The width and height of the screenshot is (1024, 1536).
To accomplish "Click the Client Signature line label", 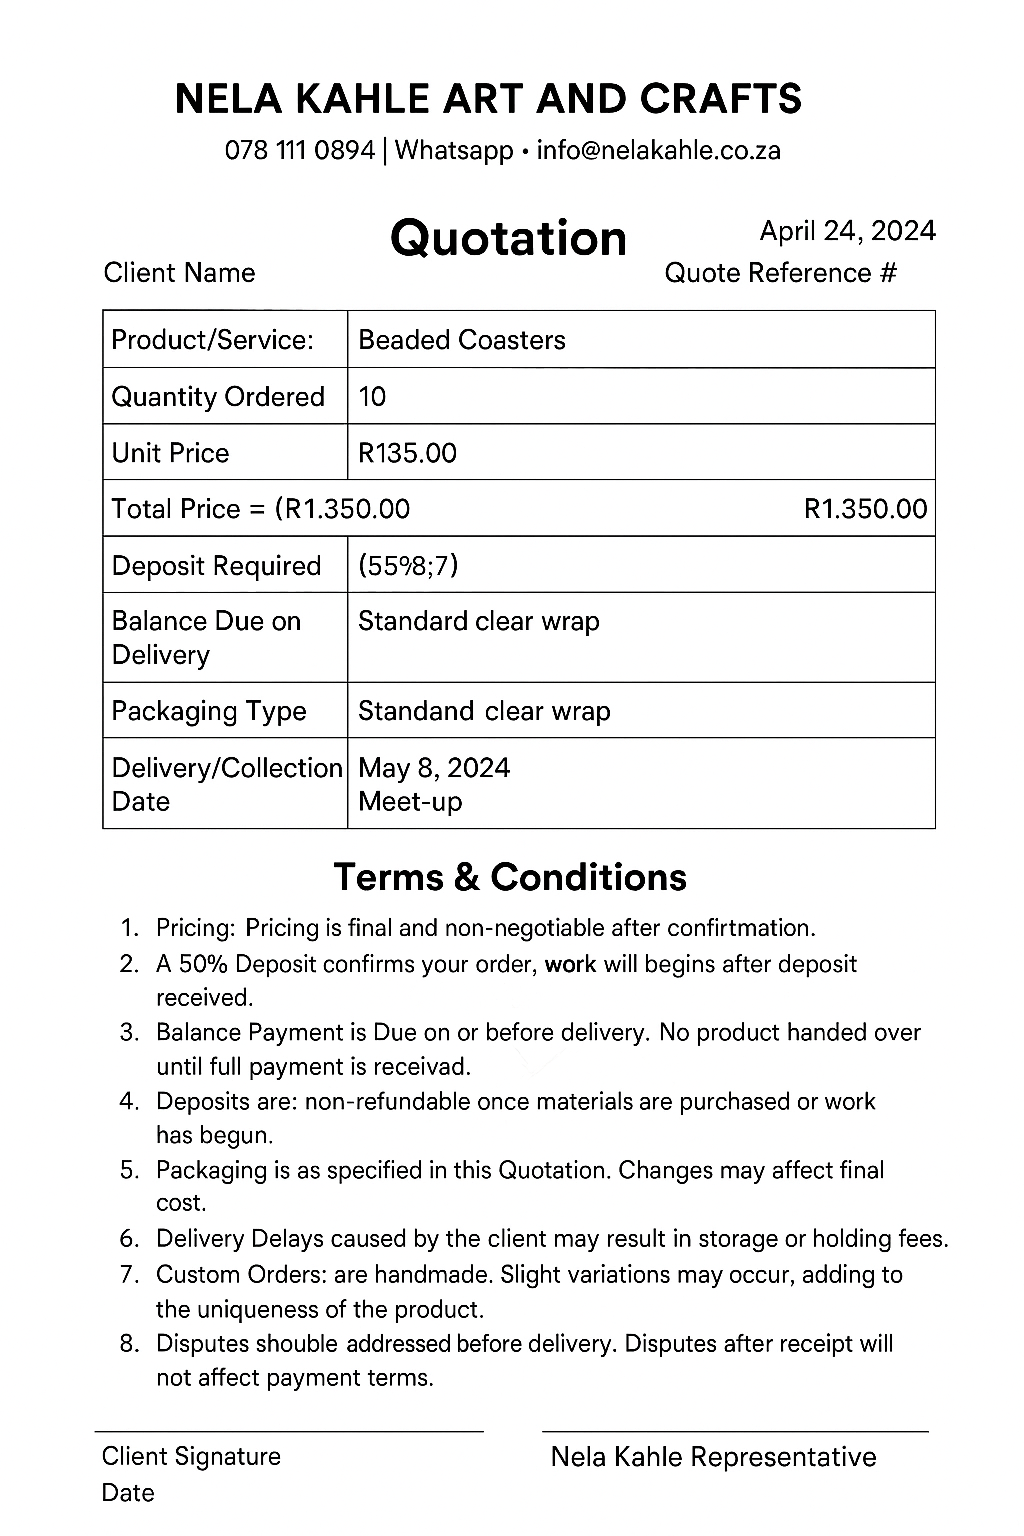I will click(191, 1456).
